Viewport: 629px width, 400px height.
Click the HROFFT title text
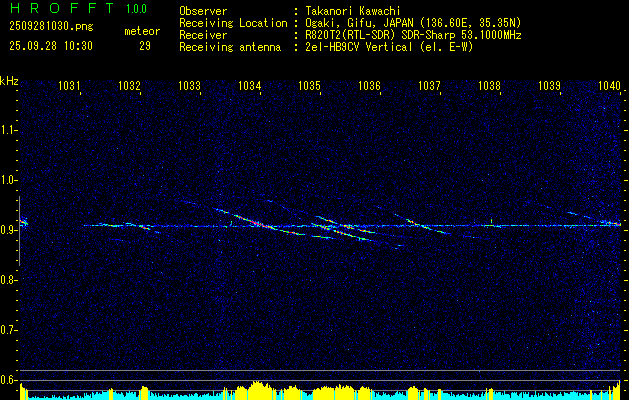62,8
